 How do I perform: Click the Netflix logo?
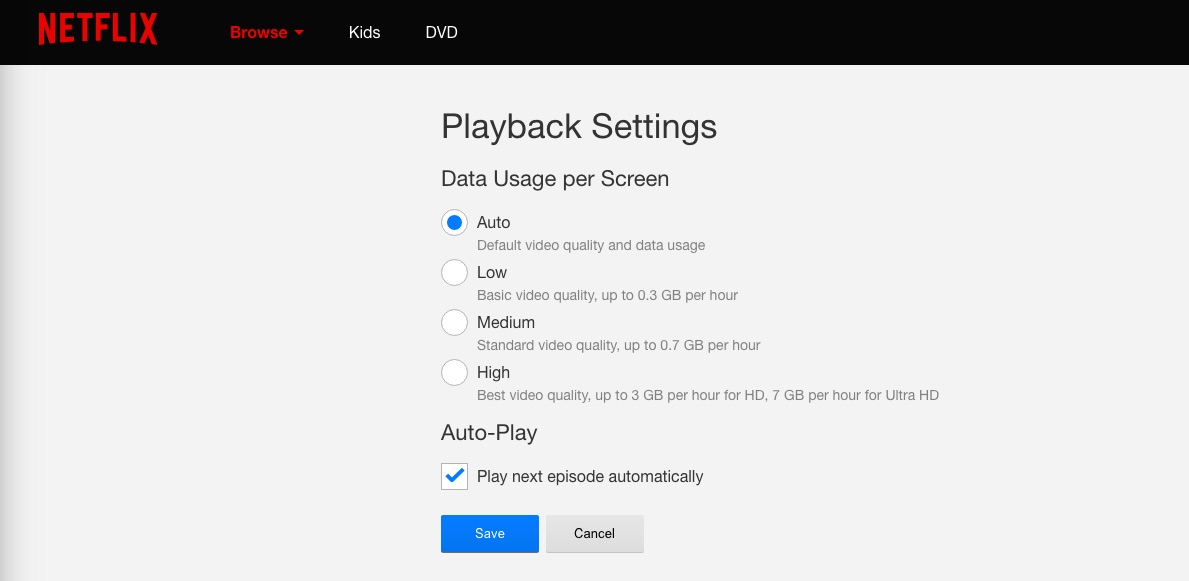coord(98,30)
